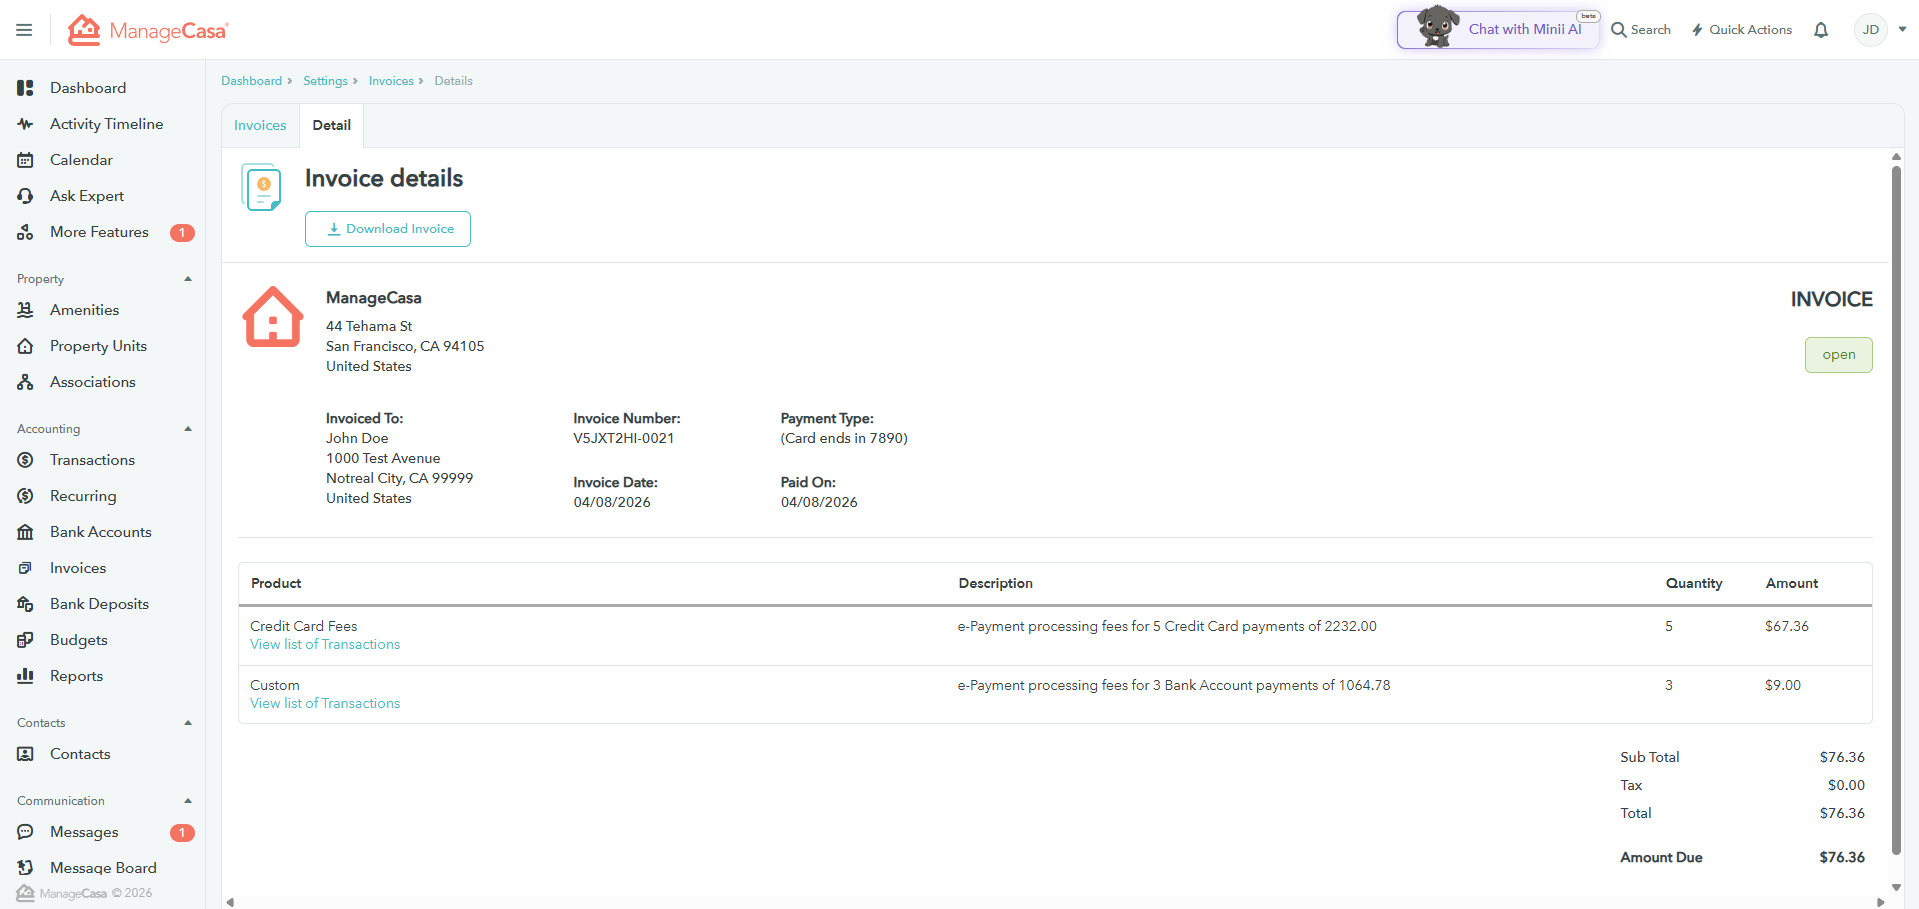Click Settings in the breadcrumb
Image resolution: width=1919 pixels, height=909 pixels.
coord(325,81)
